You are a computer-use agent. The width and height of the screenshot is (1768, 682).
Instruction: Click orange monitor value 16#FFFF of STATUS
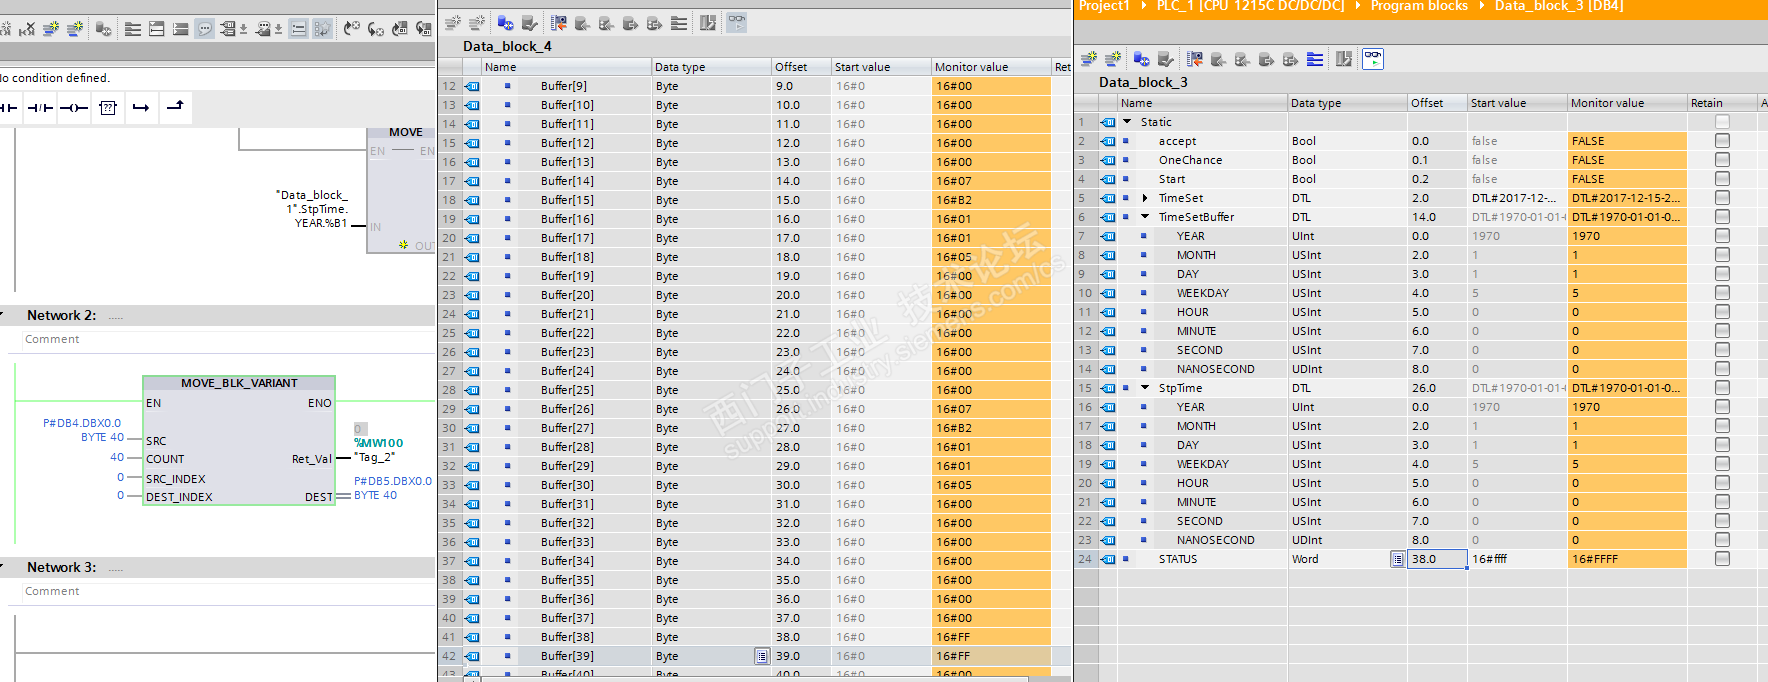click(1626, 559)
